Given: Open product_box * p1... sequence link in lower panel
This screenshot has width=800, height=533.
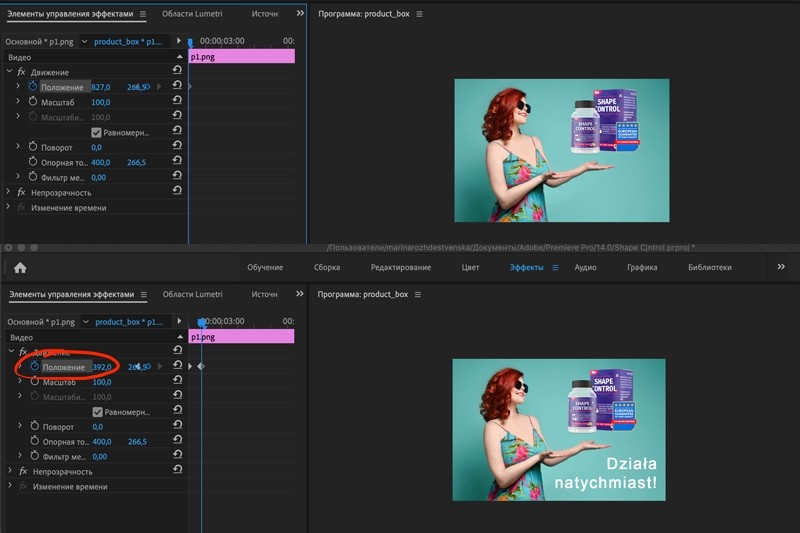Looking at the screenshot, I should click(129, 322).
